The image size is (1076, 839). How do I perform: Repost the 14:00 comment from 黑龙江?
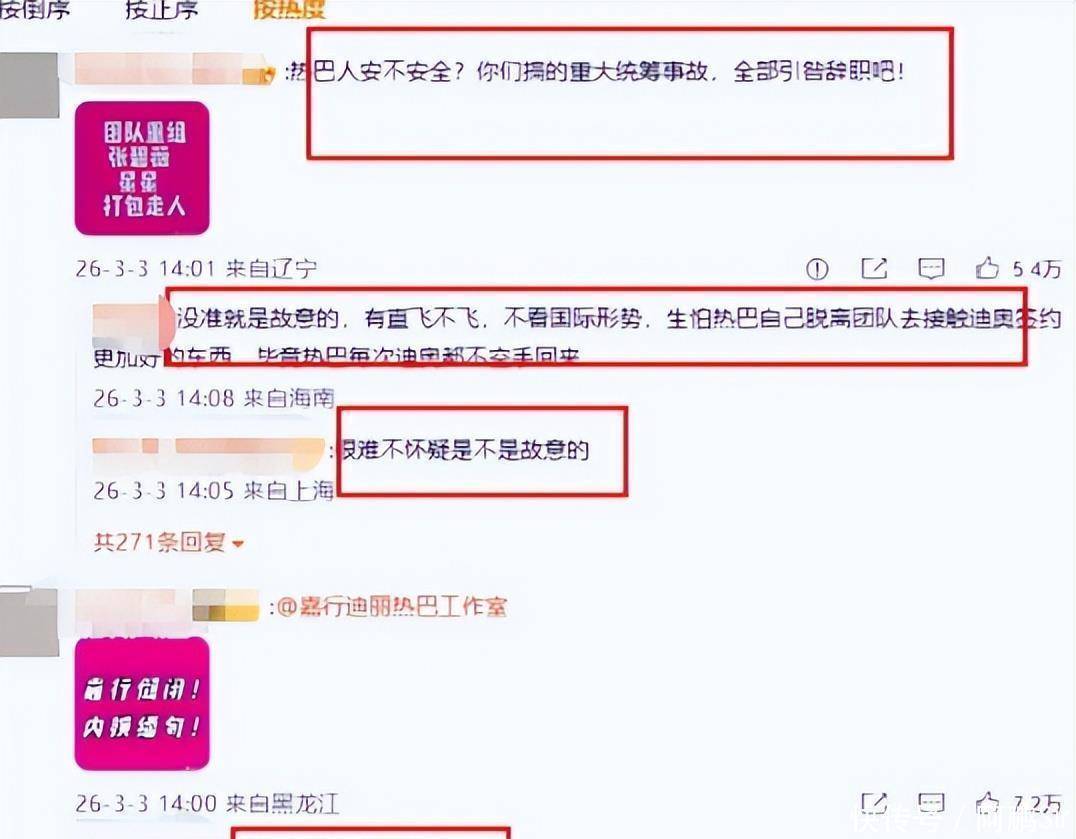[874, 803]
